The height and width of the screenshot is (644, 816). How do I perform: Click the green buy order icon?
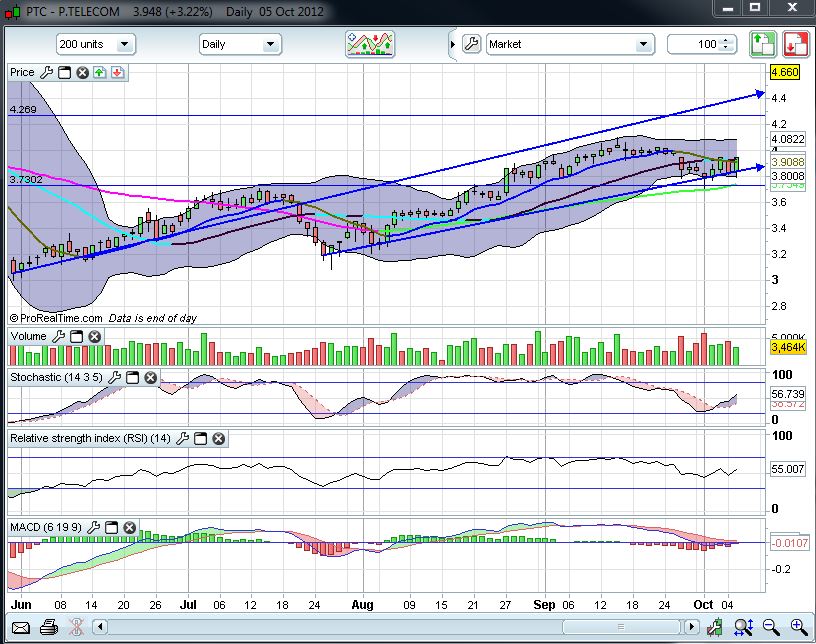click(762, 44)
